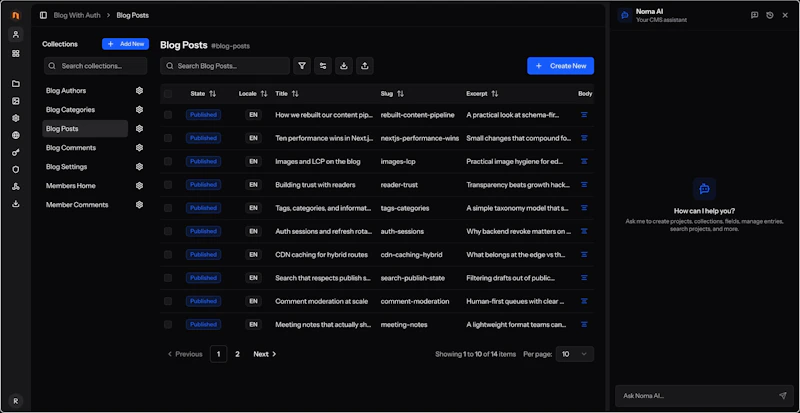Screen dimensions: 800x413
Task: Click the send message arrow icon
Action: [783, 396]
